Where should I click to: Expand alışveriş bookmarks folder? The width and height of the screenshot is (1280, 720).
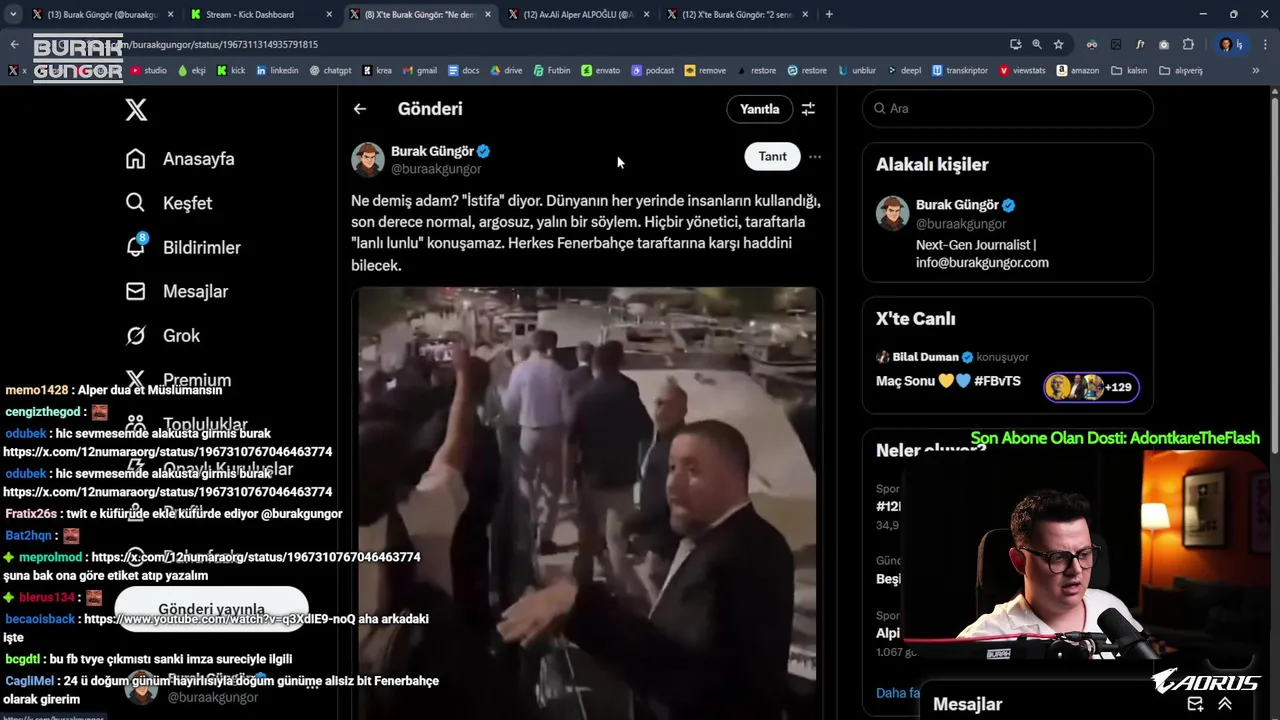(x=1181, y=70)
